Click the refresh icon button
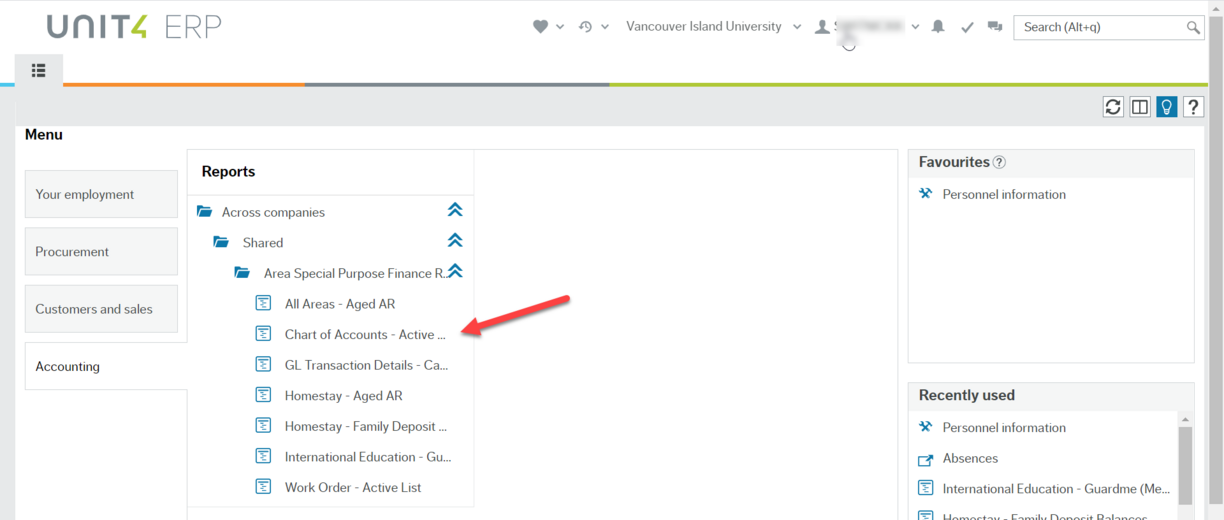The width and height of the screenshot is (1224, 520). (1113, 107)
